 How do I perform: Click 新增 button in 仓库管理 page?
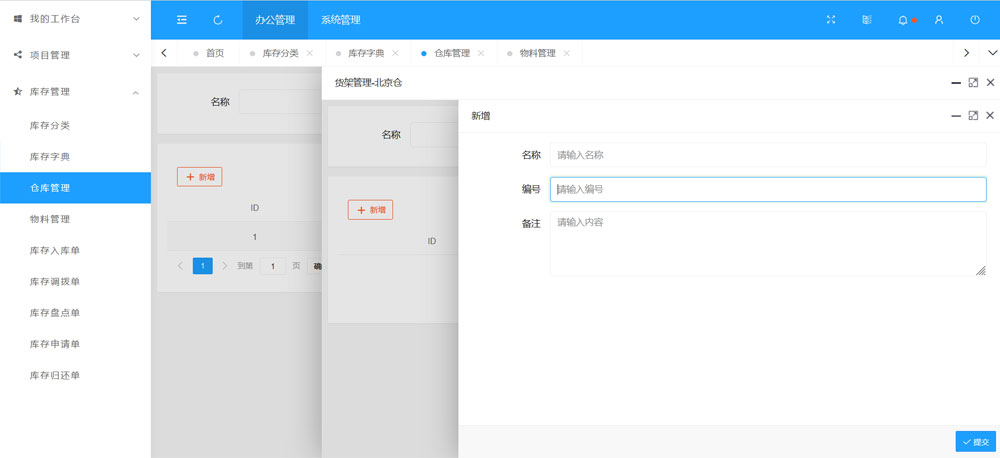click(x=200, y=177)
